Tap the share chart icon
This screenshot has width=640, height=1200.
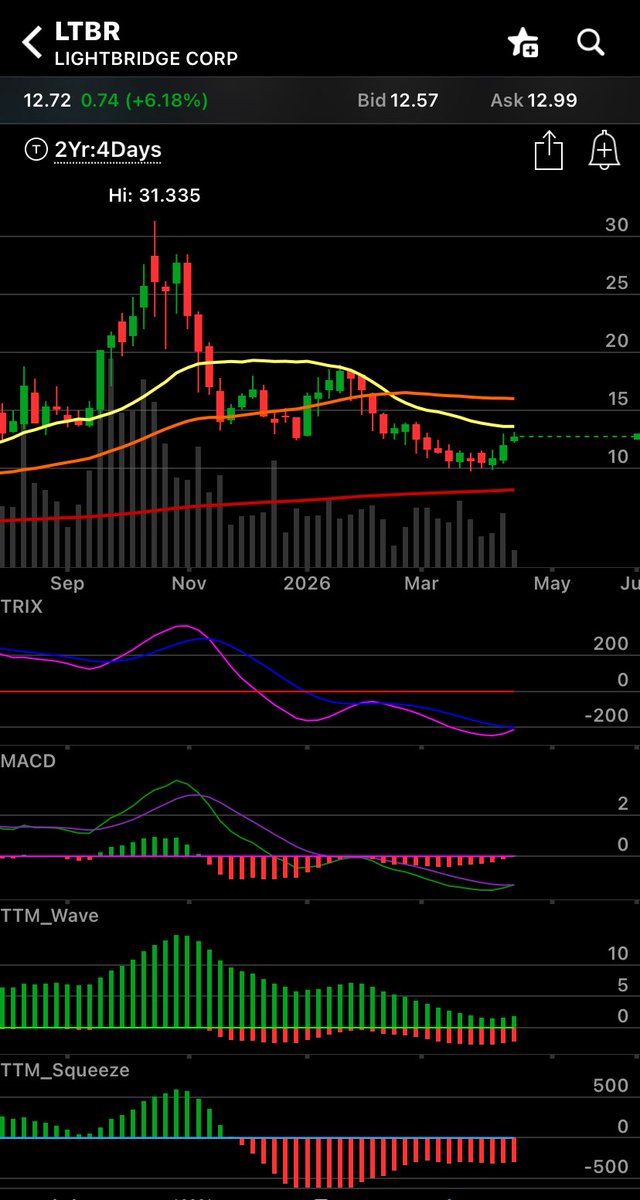[548, 151]
